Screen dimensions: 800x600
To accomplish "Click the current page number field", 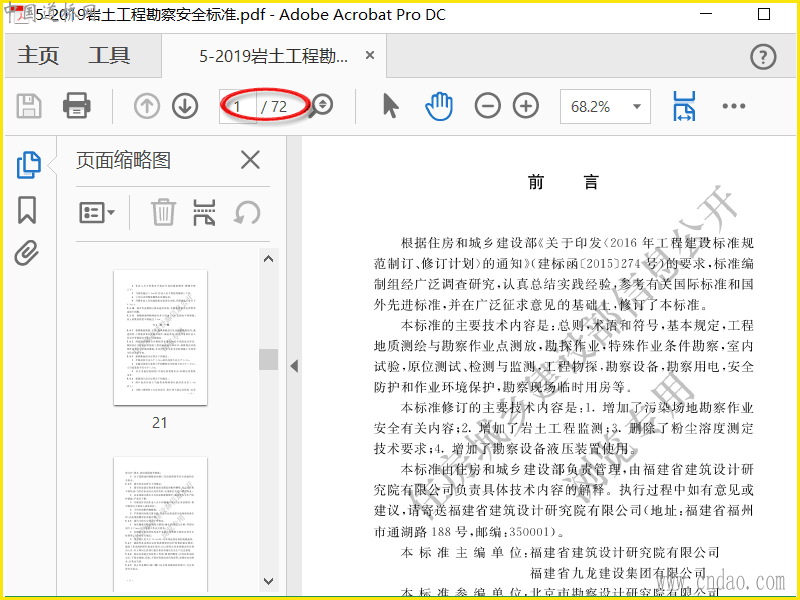I will coord(238,107).
